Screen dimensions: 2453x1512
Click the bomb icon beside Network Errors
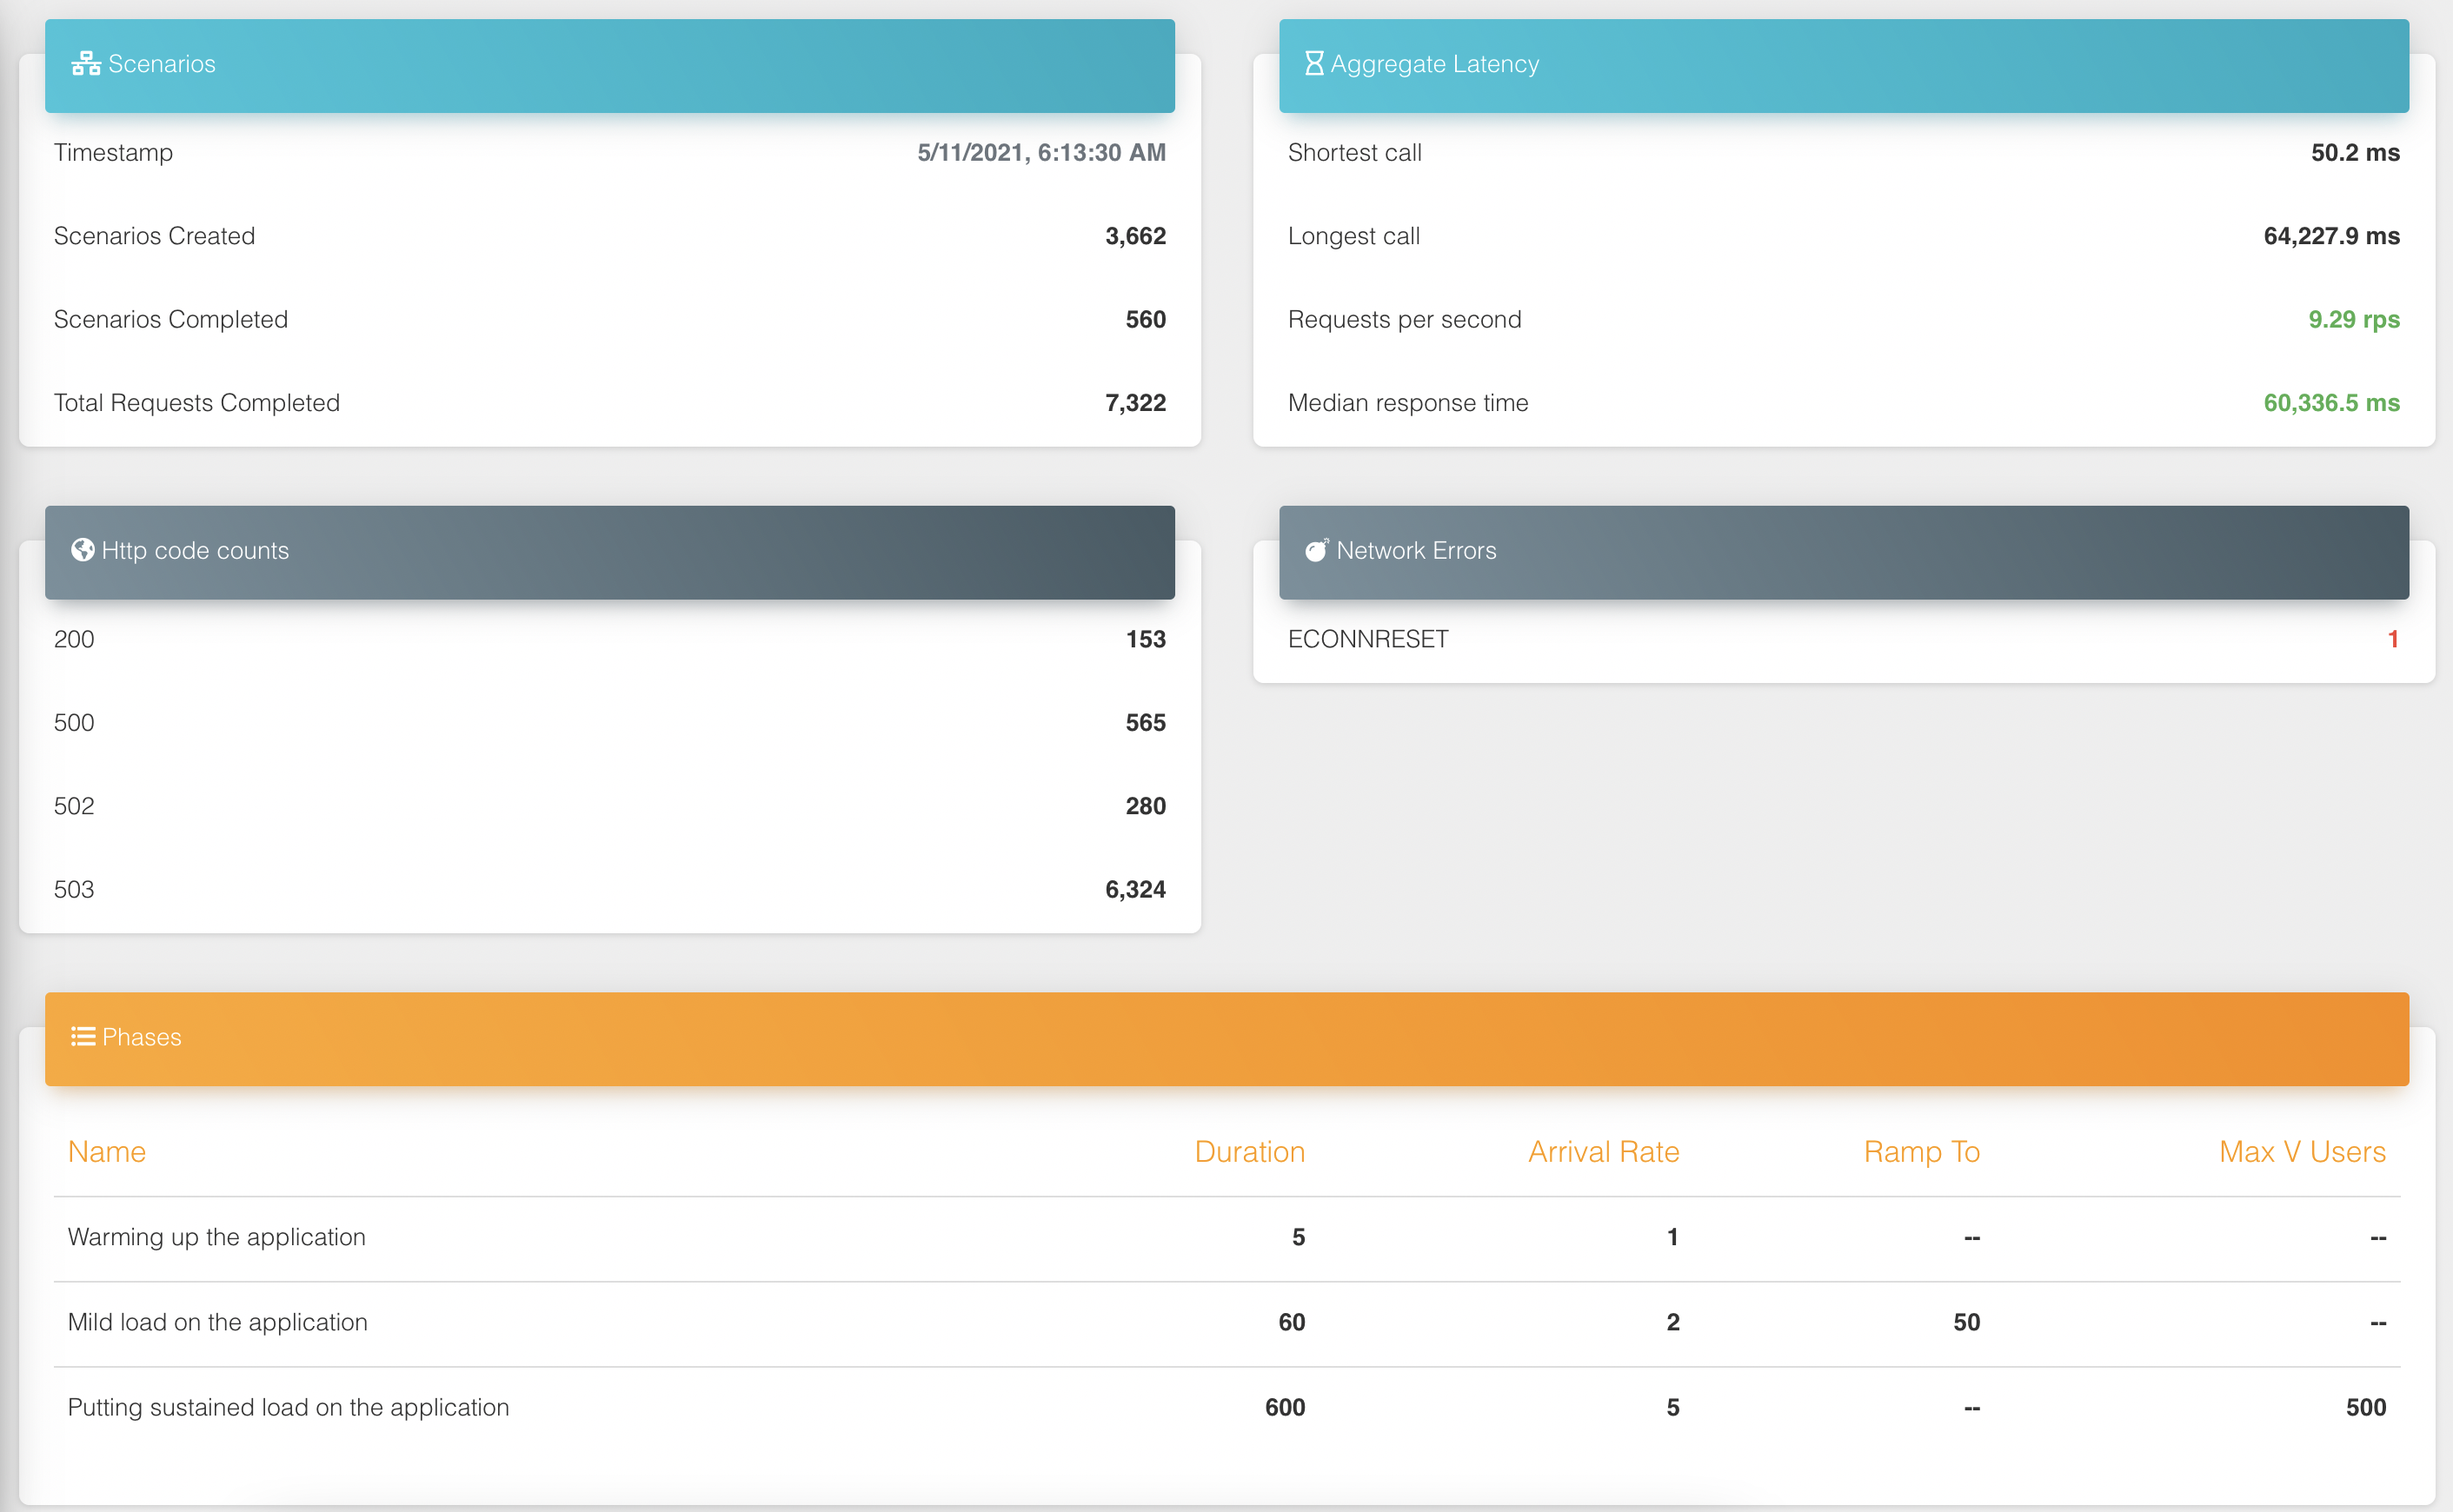1316,550
